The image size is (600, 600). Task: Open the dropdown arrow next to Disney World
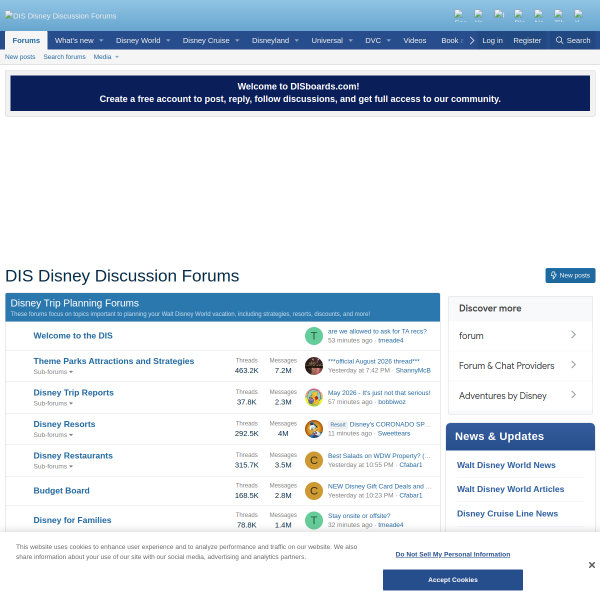(168, 41)
